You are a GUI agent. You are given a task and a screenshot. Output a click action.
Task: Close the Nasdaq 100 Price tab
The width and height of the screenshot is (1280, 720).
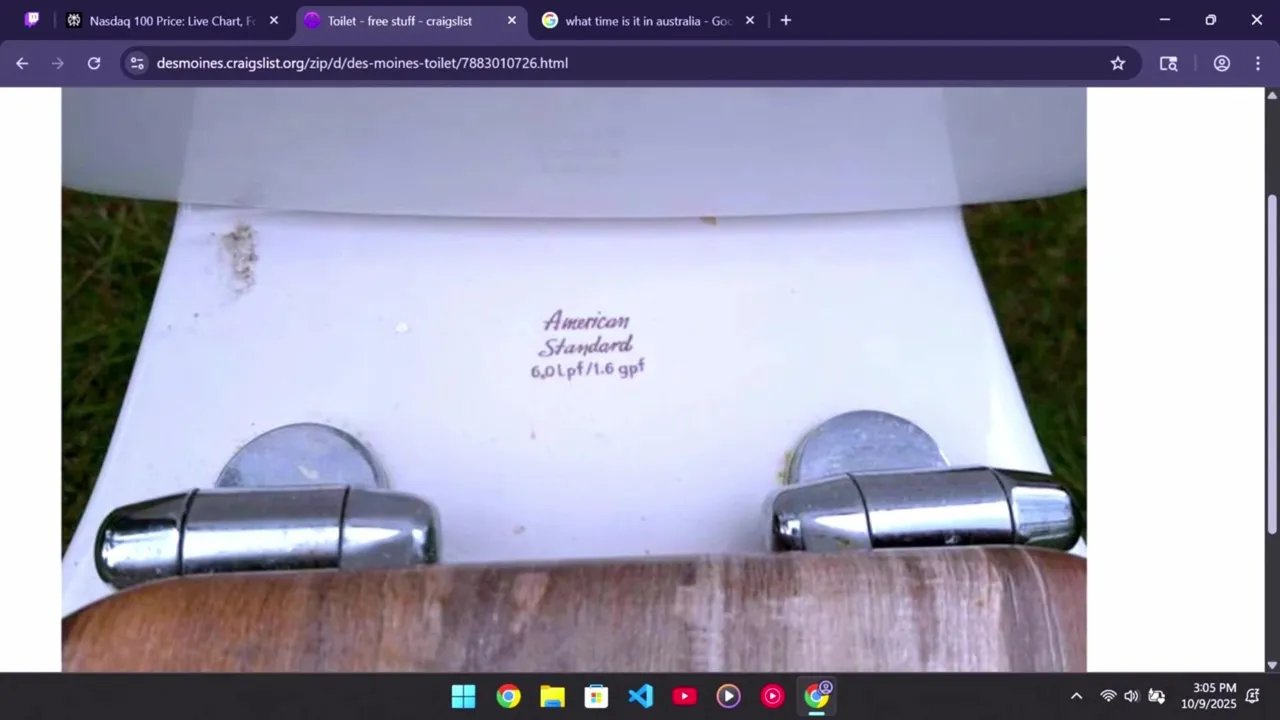pyautogui.click(x=274, y=20)
